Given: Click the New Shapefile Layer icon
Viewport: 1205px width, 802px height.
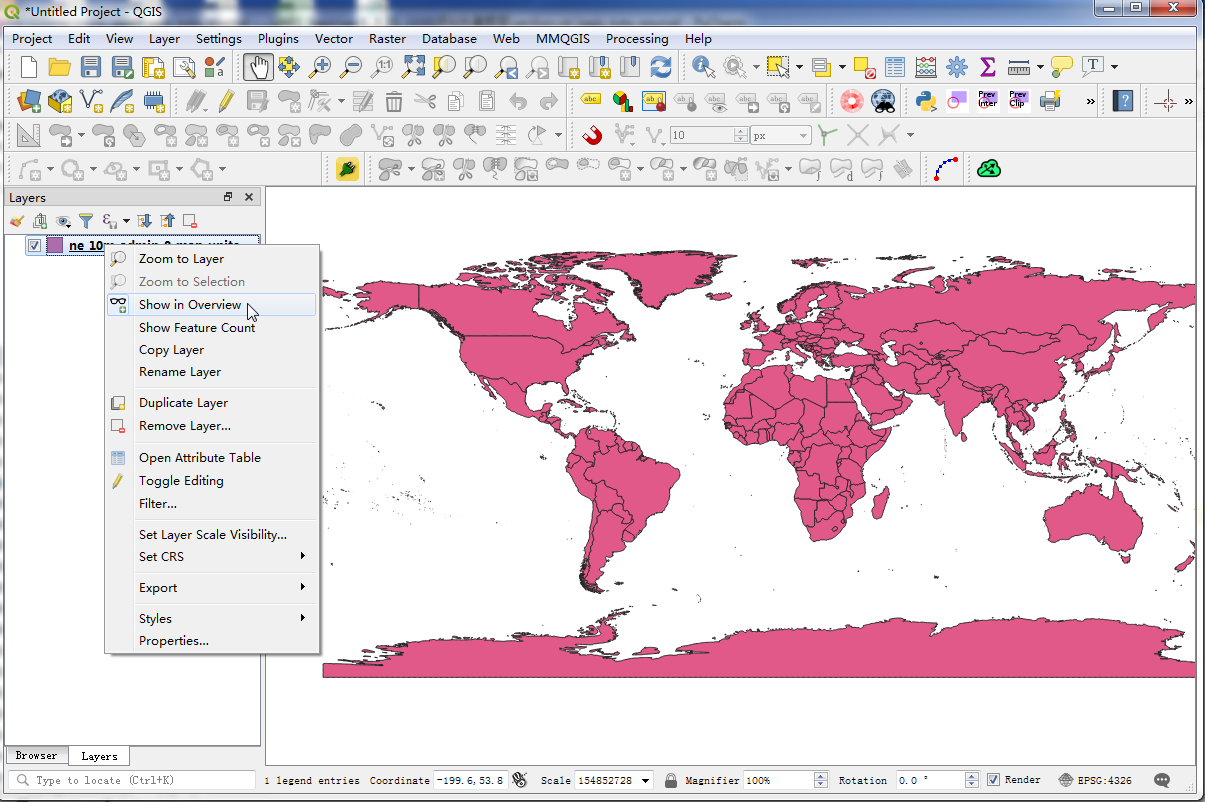Looking at the screenshot, I should click(91, 100).
